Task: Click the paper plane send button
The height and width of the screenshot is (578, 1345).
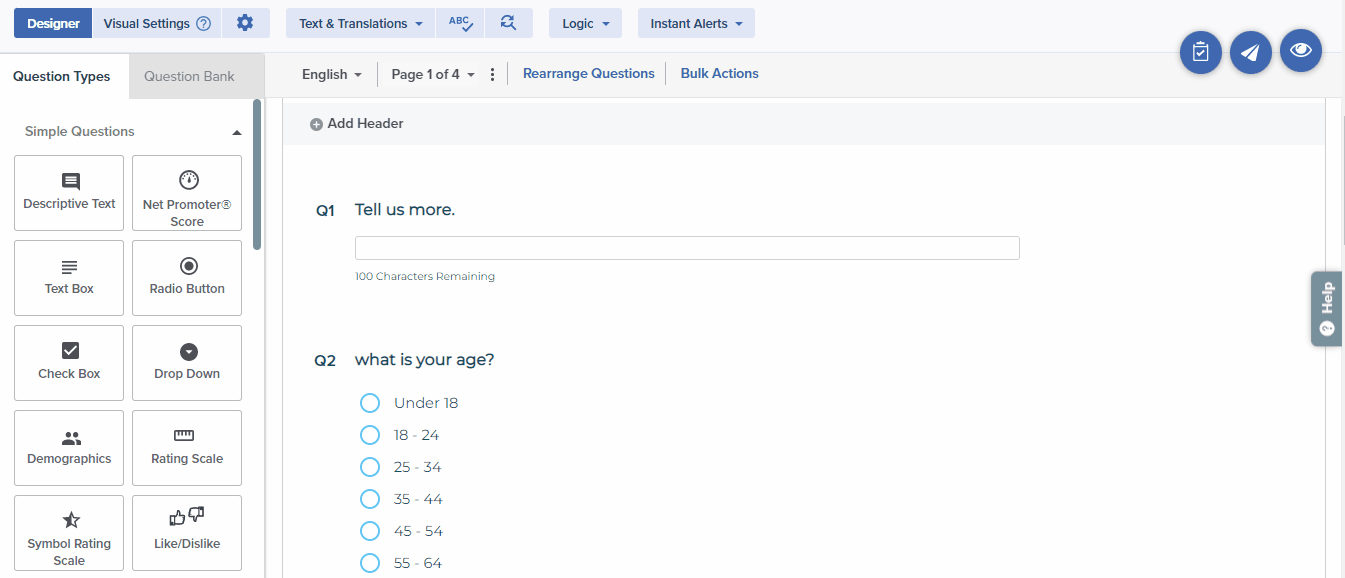Action: [1250, 52]
